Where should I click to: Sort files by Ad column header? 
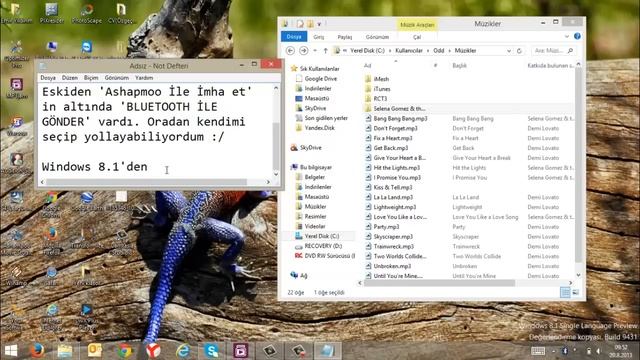point(367,65)
